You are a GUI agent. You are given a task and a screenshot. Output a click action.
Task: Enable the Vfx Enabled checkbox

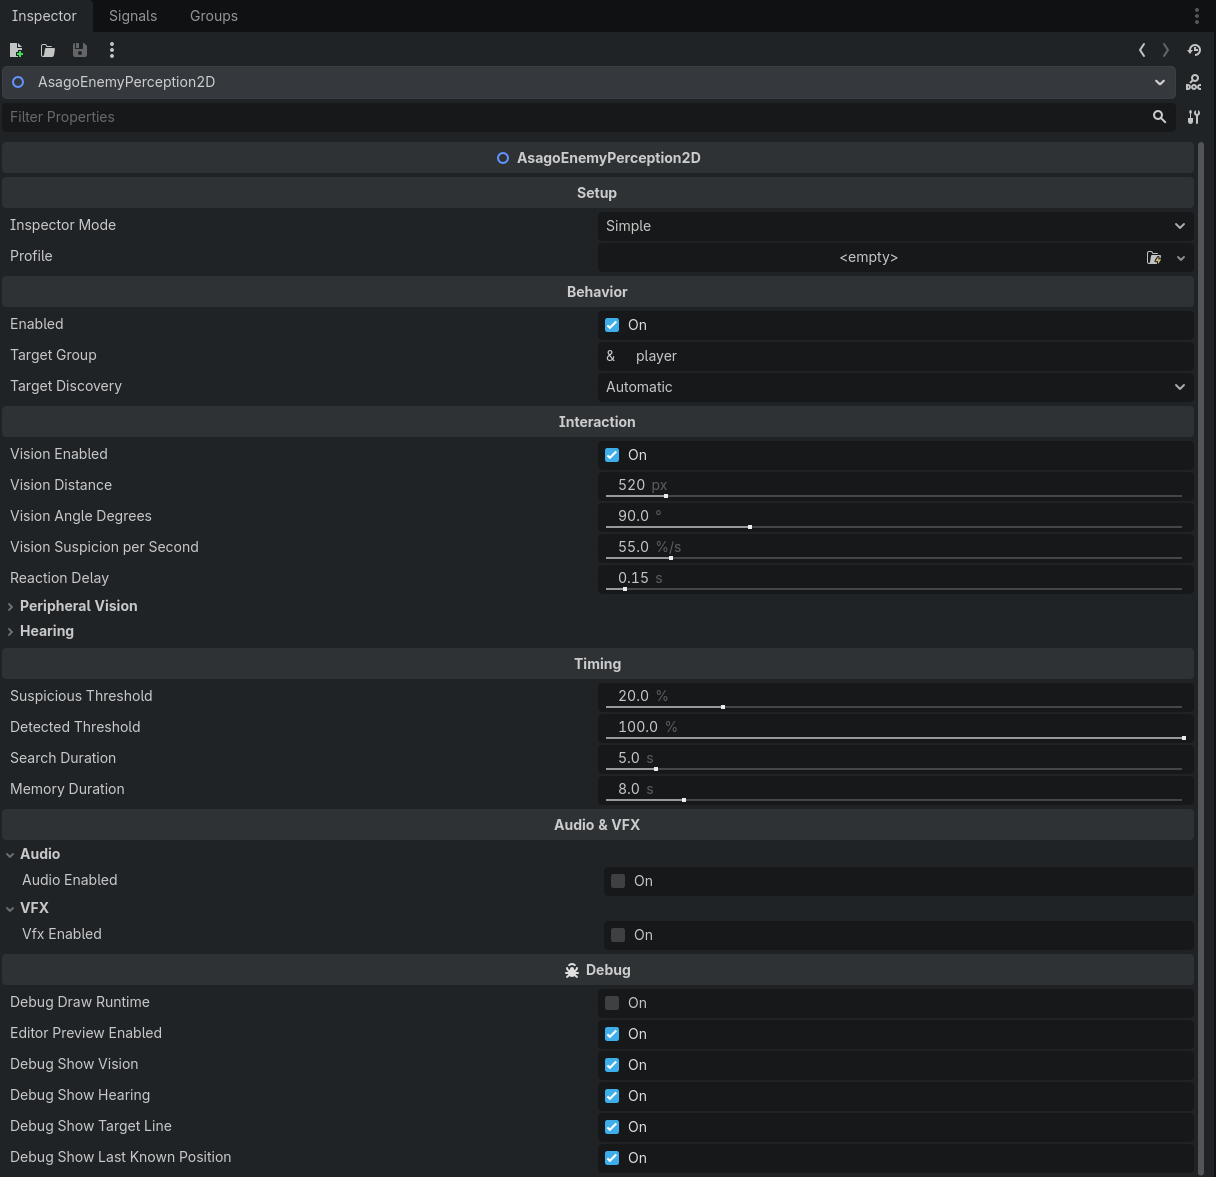point(618,935)
